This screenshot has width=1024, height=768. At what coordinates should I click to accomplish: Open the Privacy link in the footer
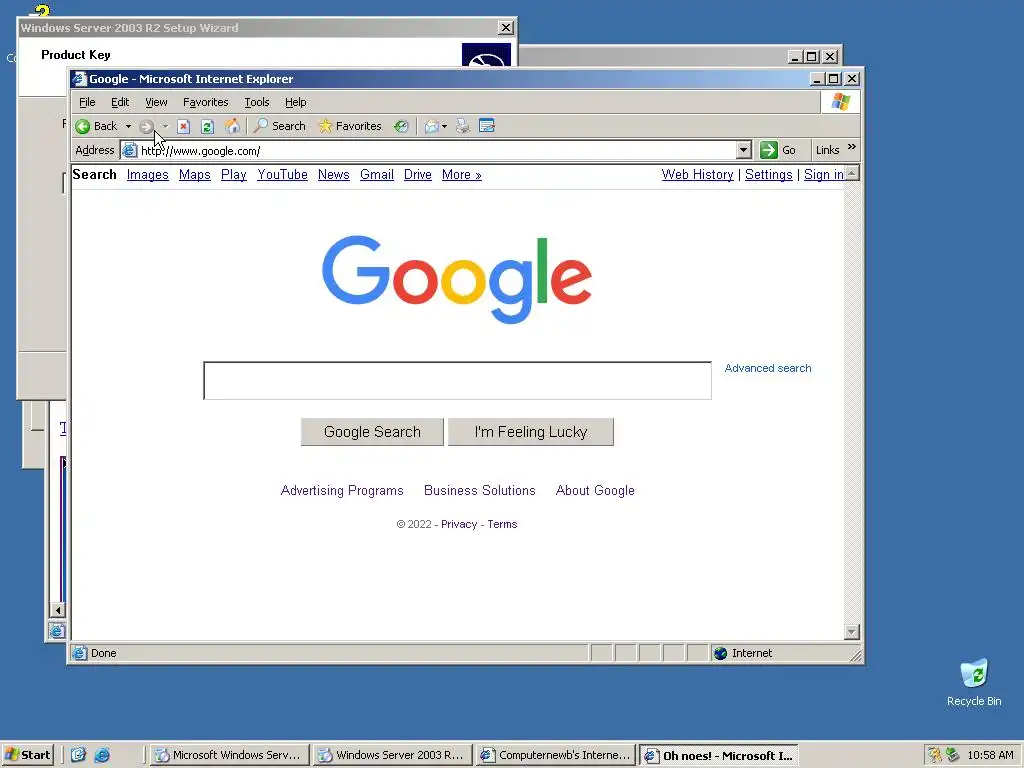(x=459, y=524)
